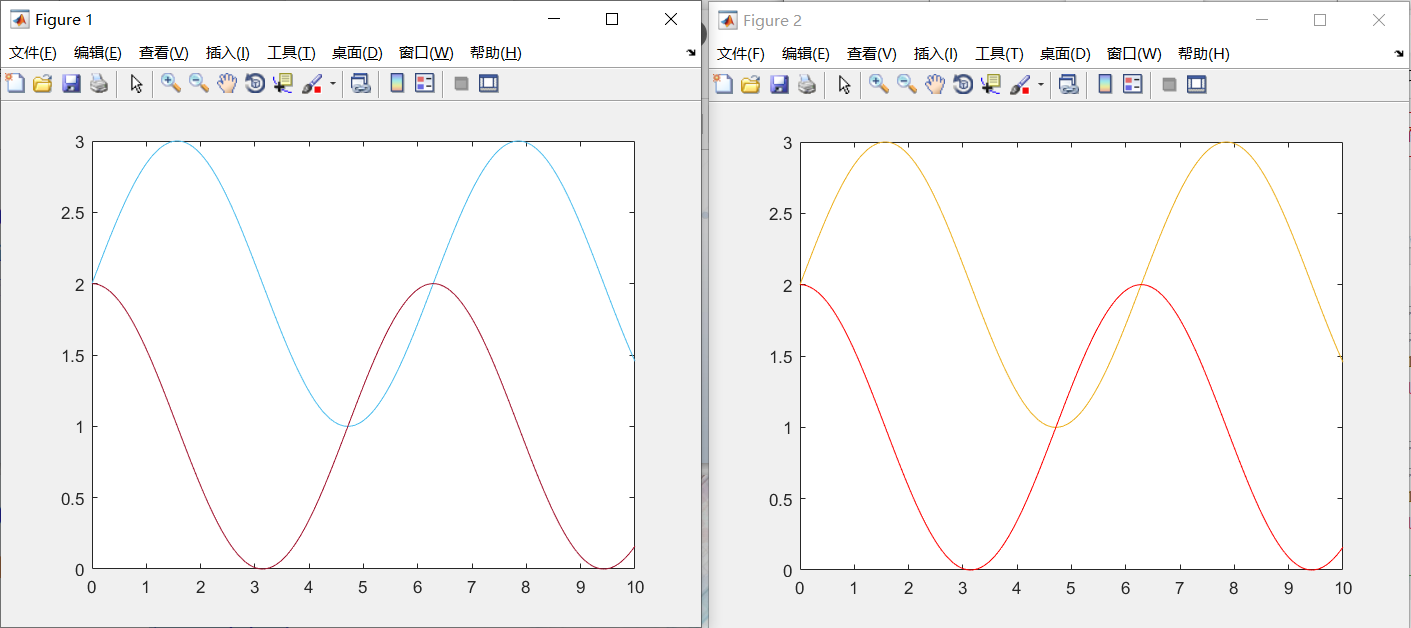The image size is (1411, 628).
Task: Open 插入(I) menu in Figure 1
Action: click(x=228, y=53)
